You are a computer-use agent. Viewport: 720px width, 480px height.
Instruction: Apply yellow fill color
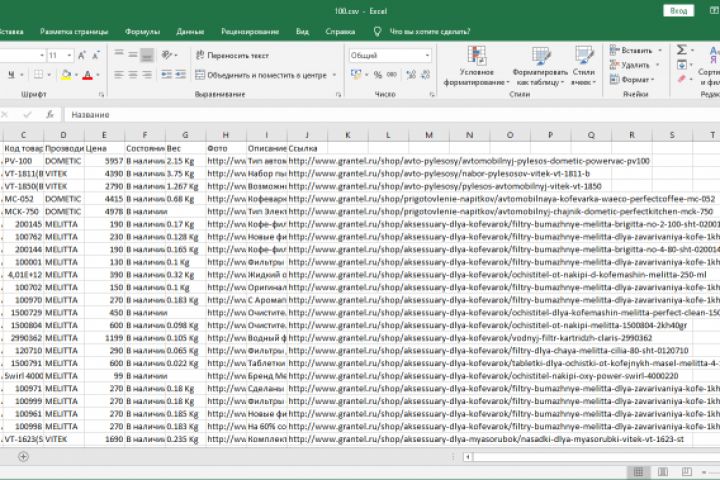coord(66,74)
